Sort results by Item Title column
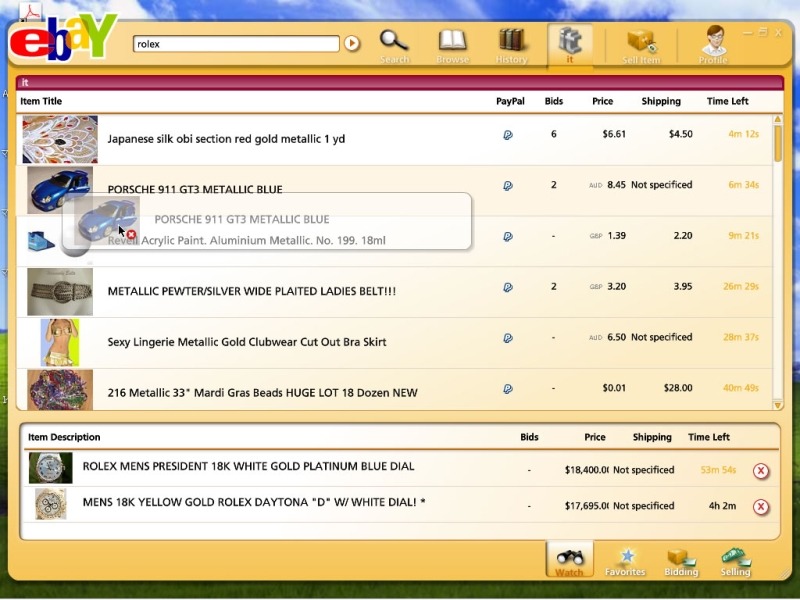This screenshot has height=600, width=800. click(41, 101)
